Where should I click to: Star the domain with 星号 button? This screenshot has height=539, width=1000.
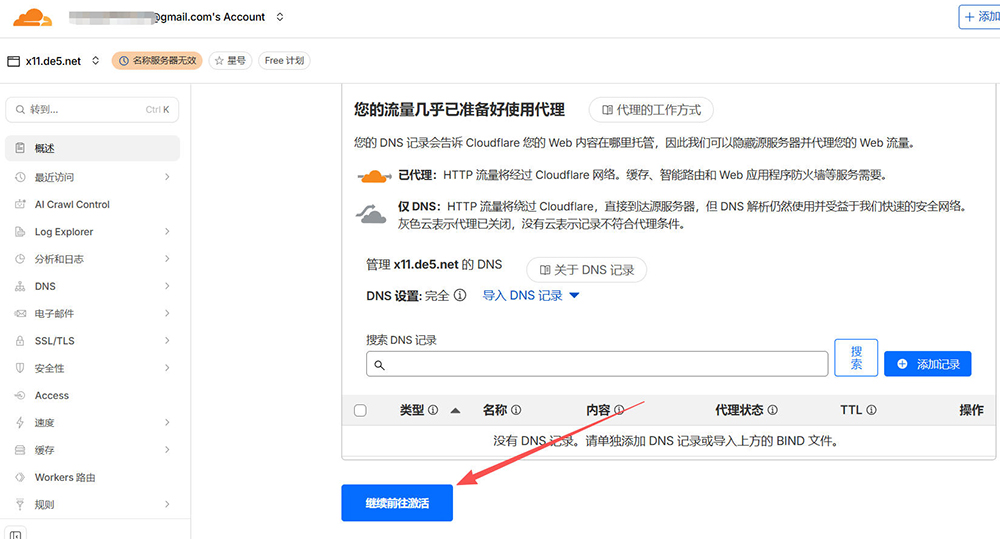click(230, 61)
